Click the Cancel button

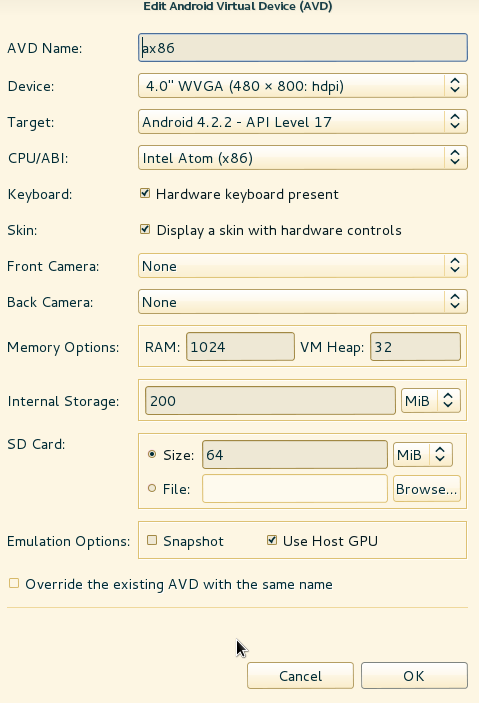(300, 676)
